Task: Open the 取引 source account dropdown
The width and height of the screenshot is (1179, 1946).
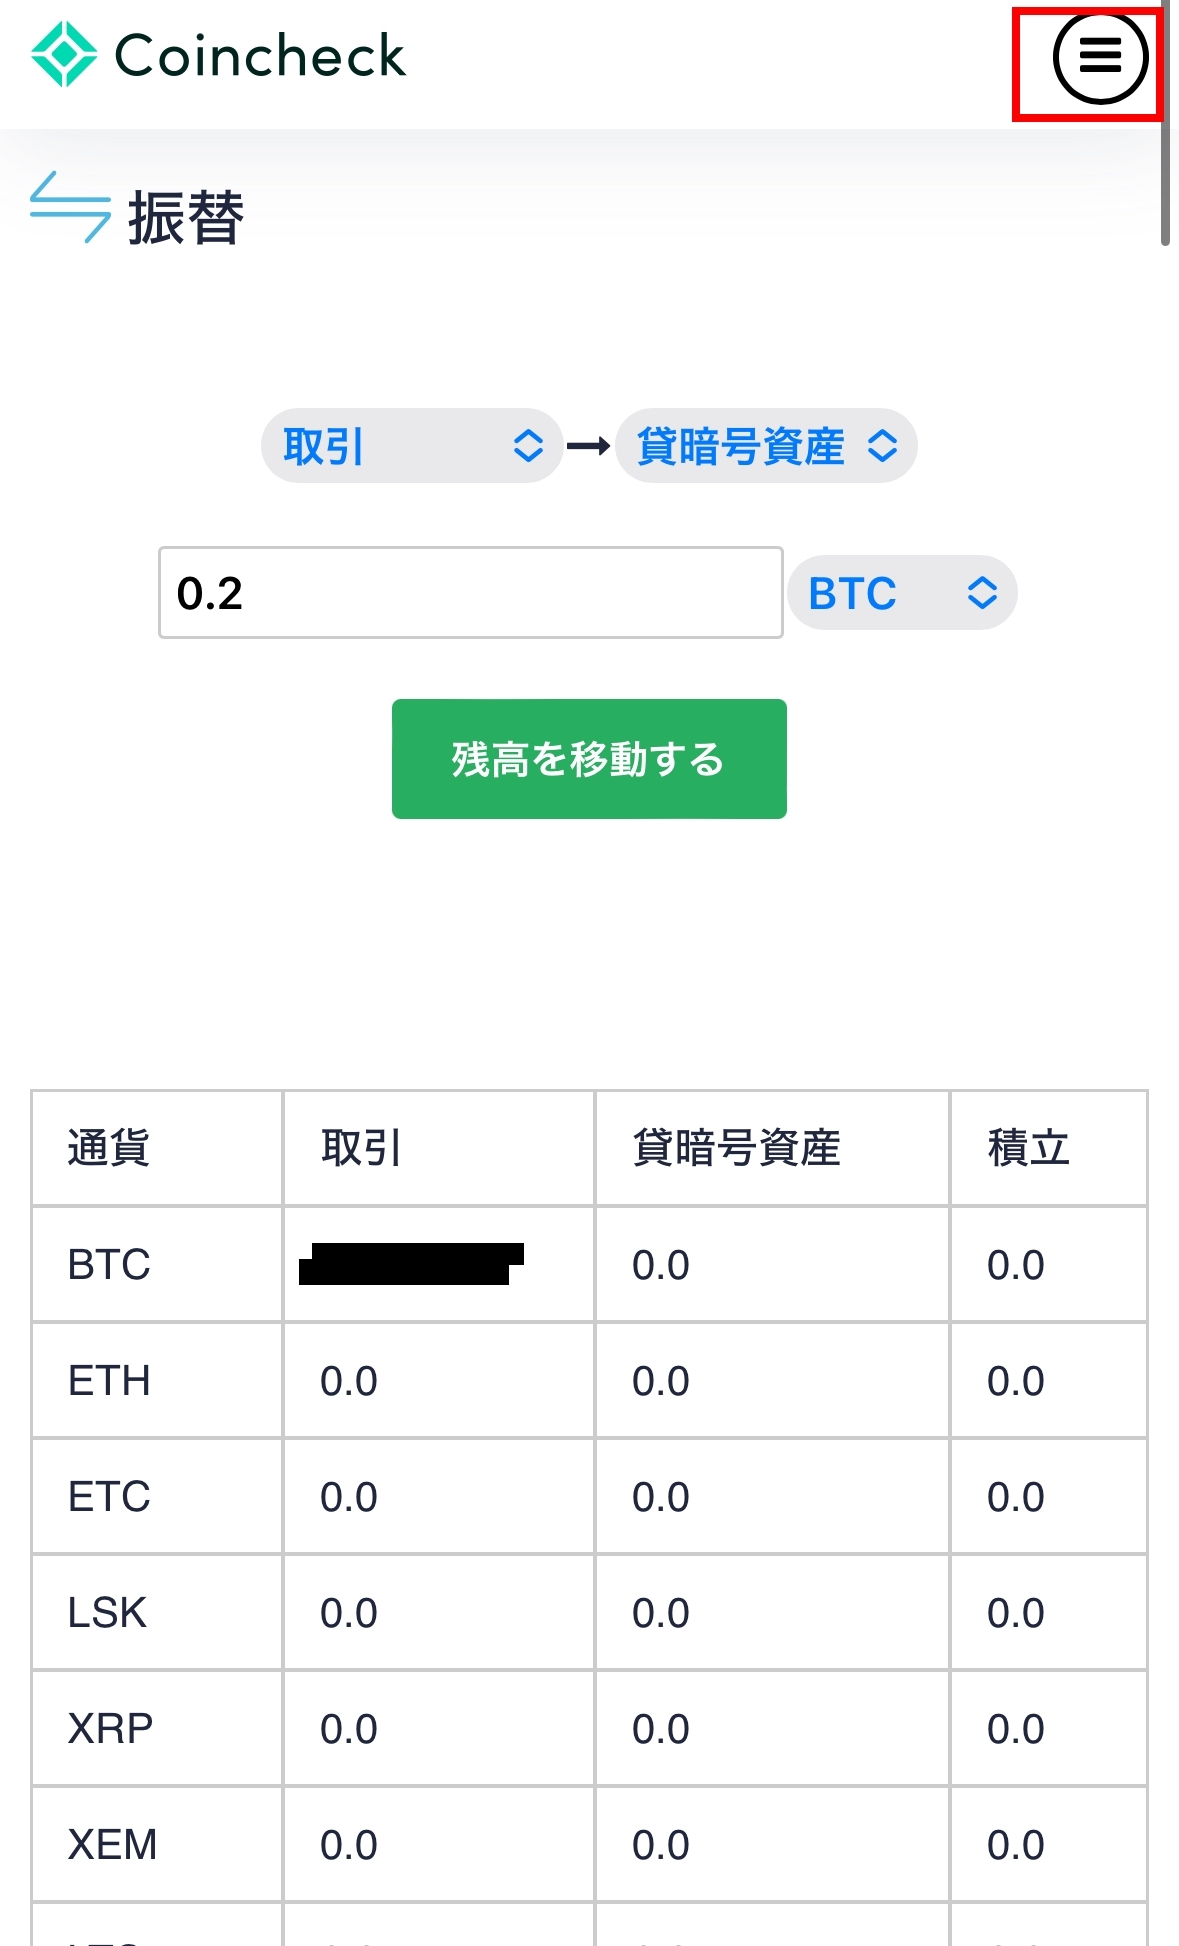Action: coord(411,446)
